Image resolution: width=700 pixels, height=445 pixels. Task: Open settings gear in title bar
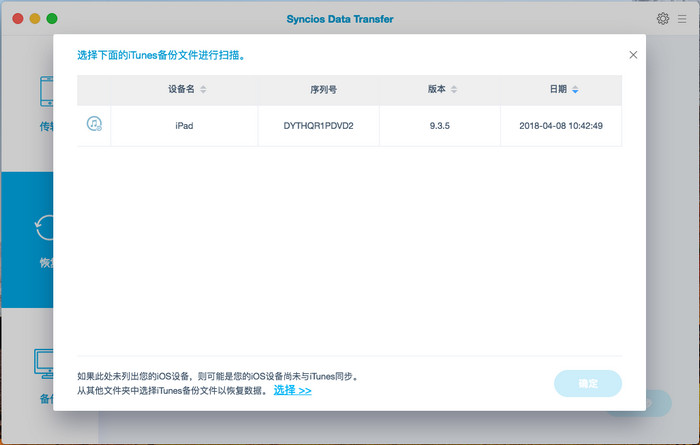662,19
